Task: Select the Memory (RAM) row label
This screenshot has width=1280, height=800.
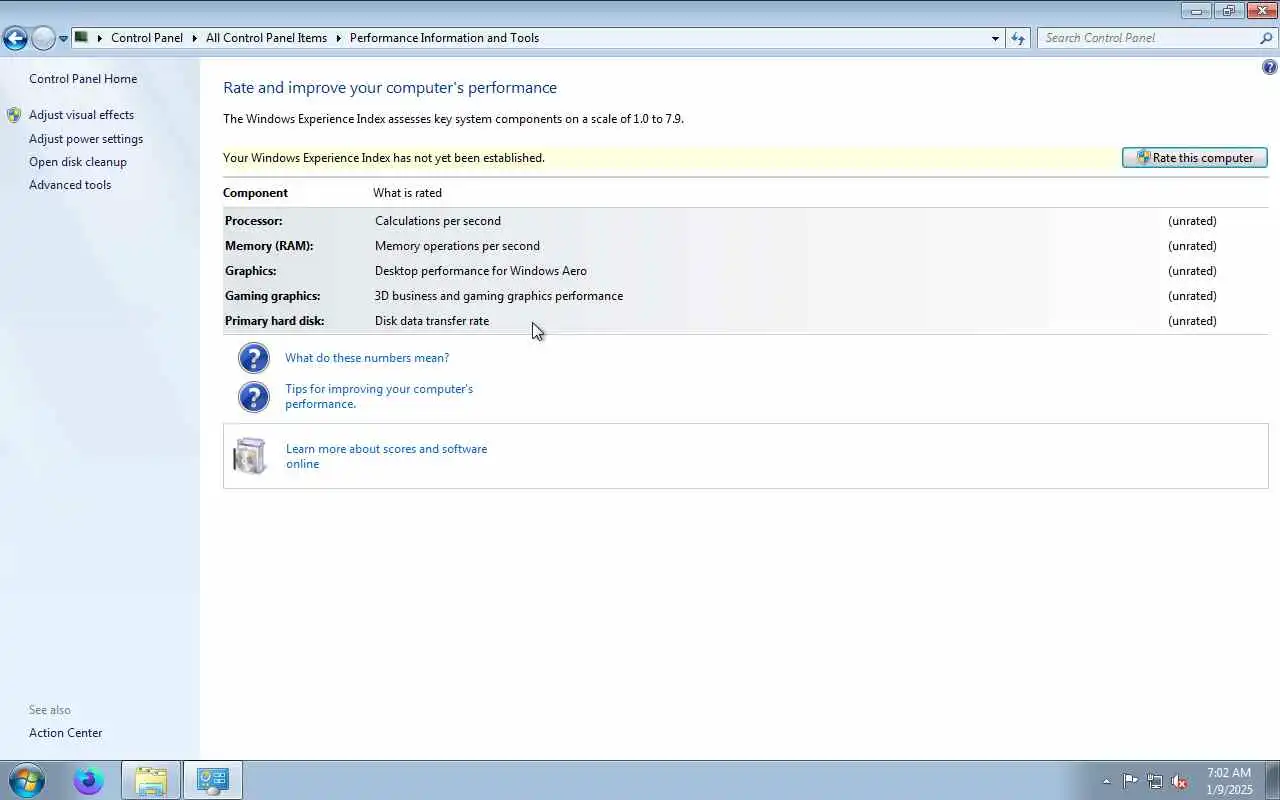Action: [269, 246]
